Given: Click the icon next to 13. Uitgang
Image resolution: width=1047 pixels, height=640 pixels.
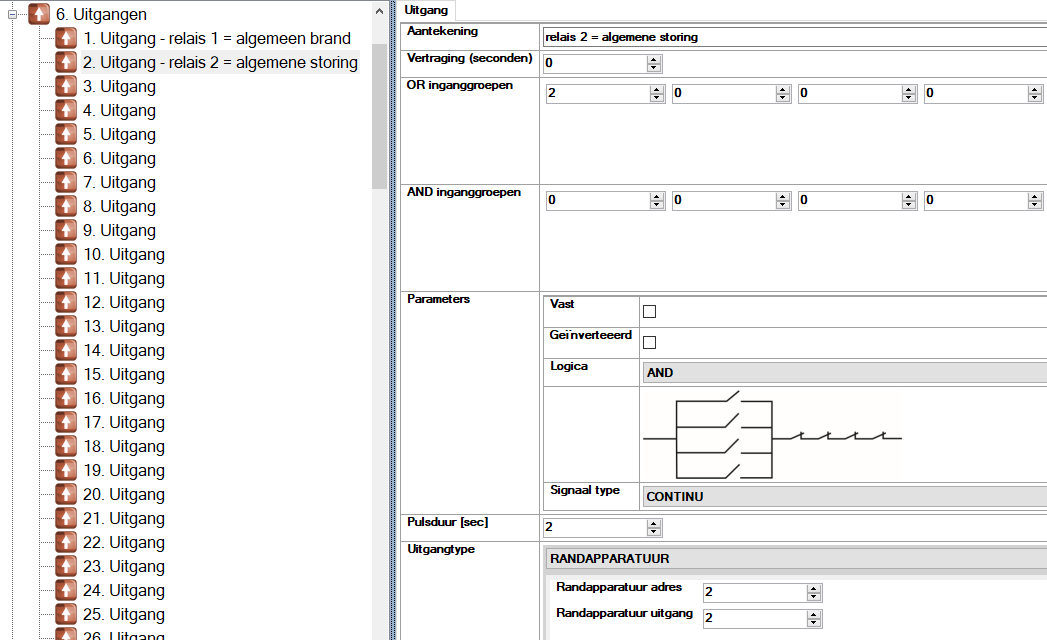Looking at the screenshot, I should (66, 327).
